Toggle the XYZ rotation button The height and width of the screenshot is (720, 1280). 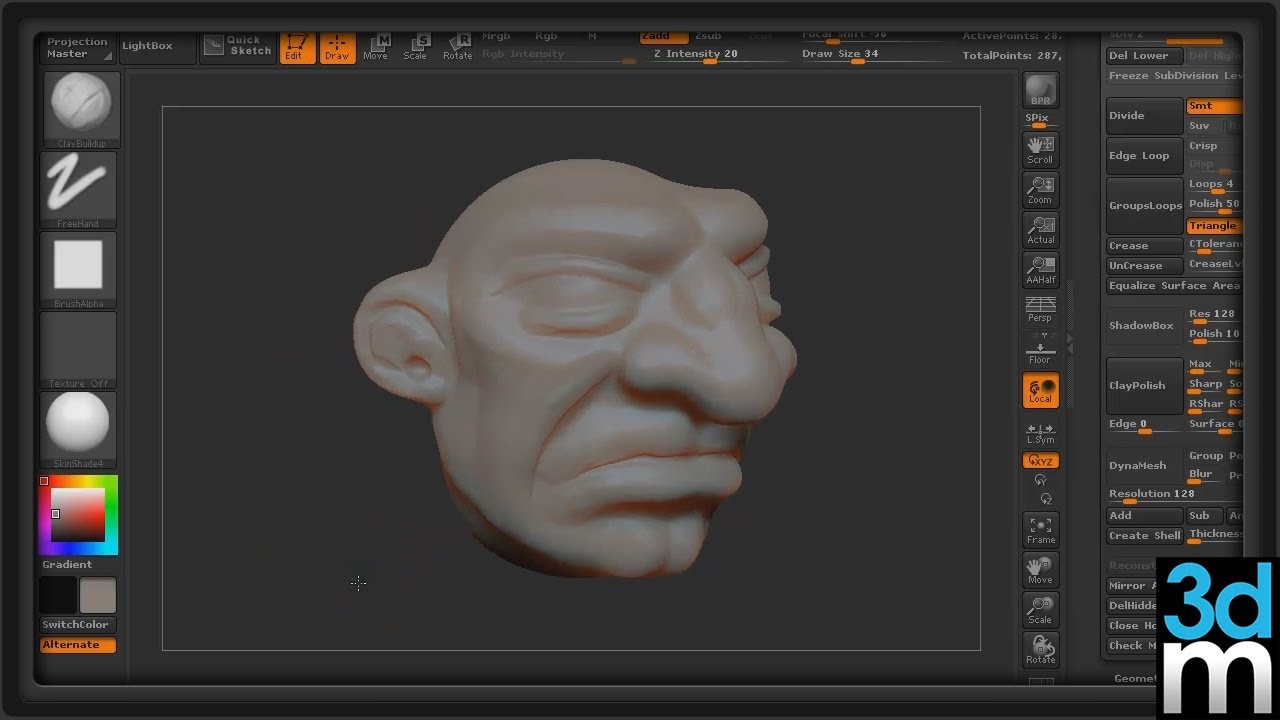[x=1041, y=461]
